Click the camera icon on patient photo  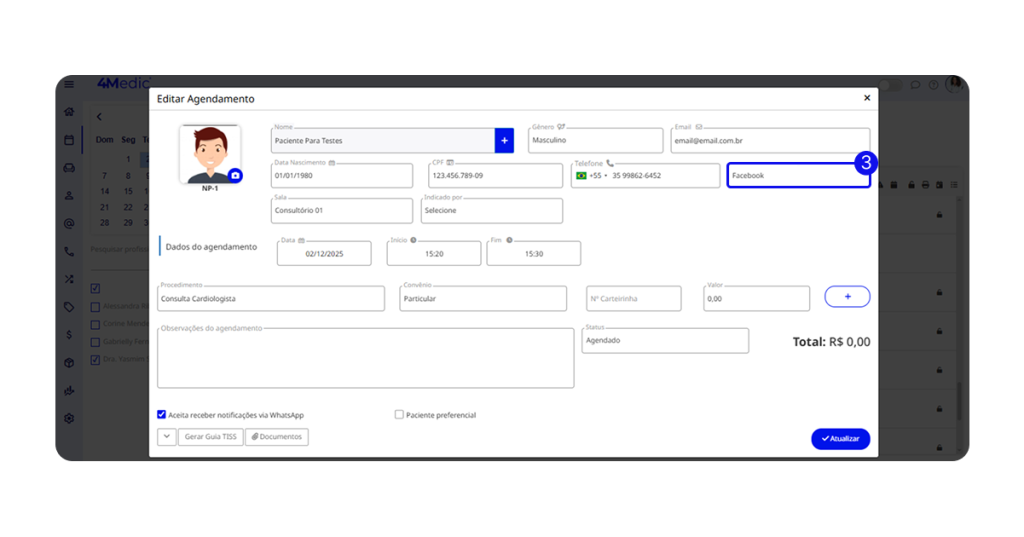(235, 175)
